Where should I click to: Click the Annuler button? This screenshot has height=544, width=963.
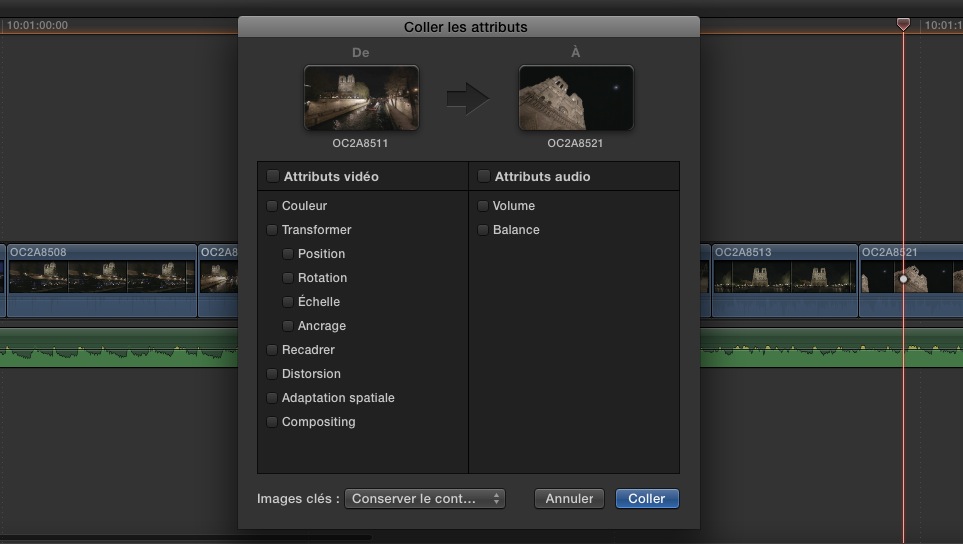point(569,499)
